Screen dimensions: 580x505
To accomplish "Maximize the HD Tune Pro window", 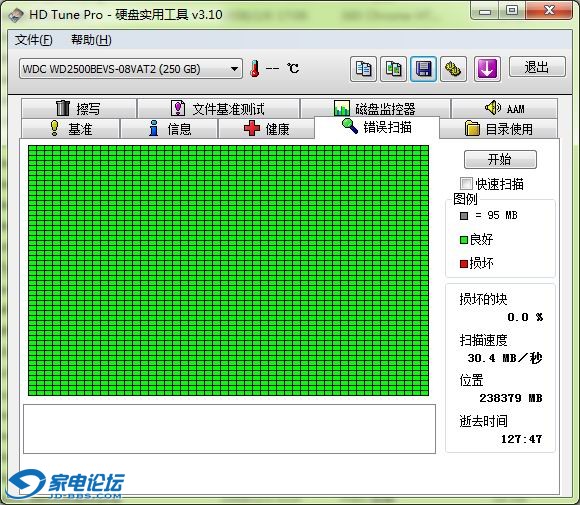I will (x=512, y=10).
